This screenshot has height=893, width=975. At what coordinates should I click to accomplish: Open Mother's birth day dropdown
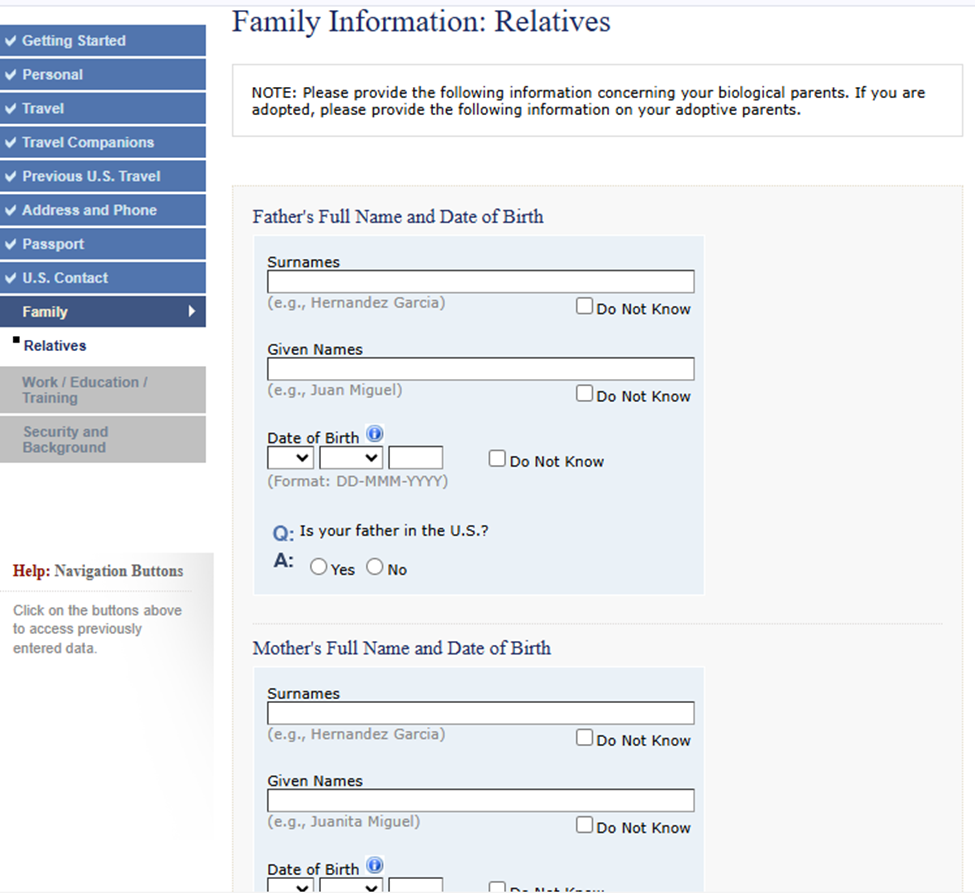[290, 886]
